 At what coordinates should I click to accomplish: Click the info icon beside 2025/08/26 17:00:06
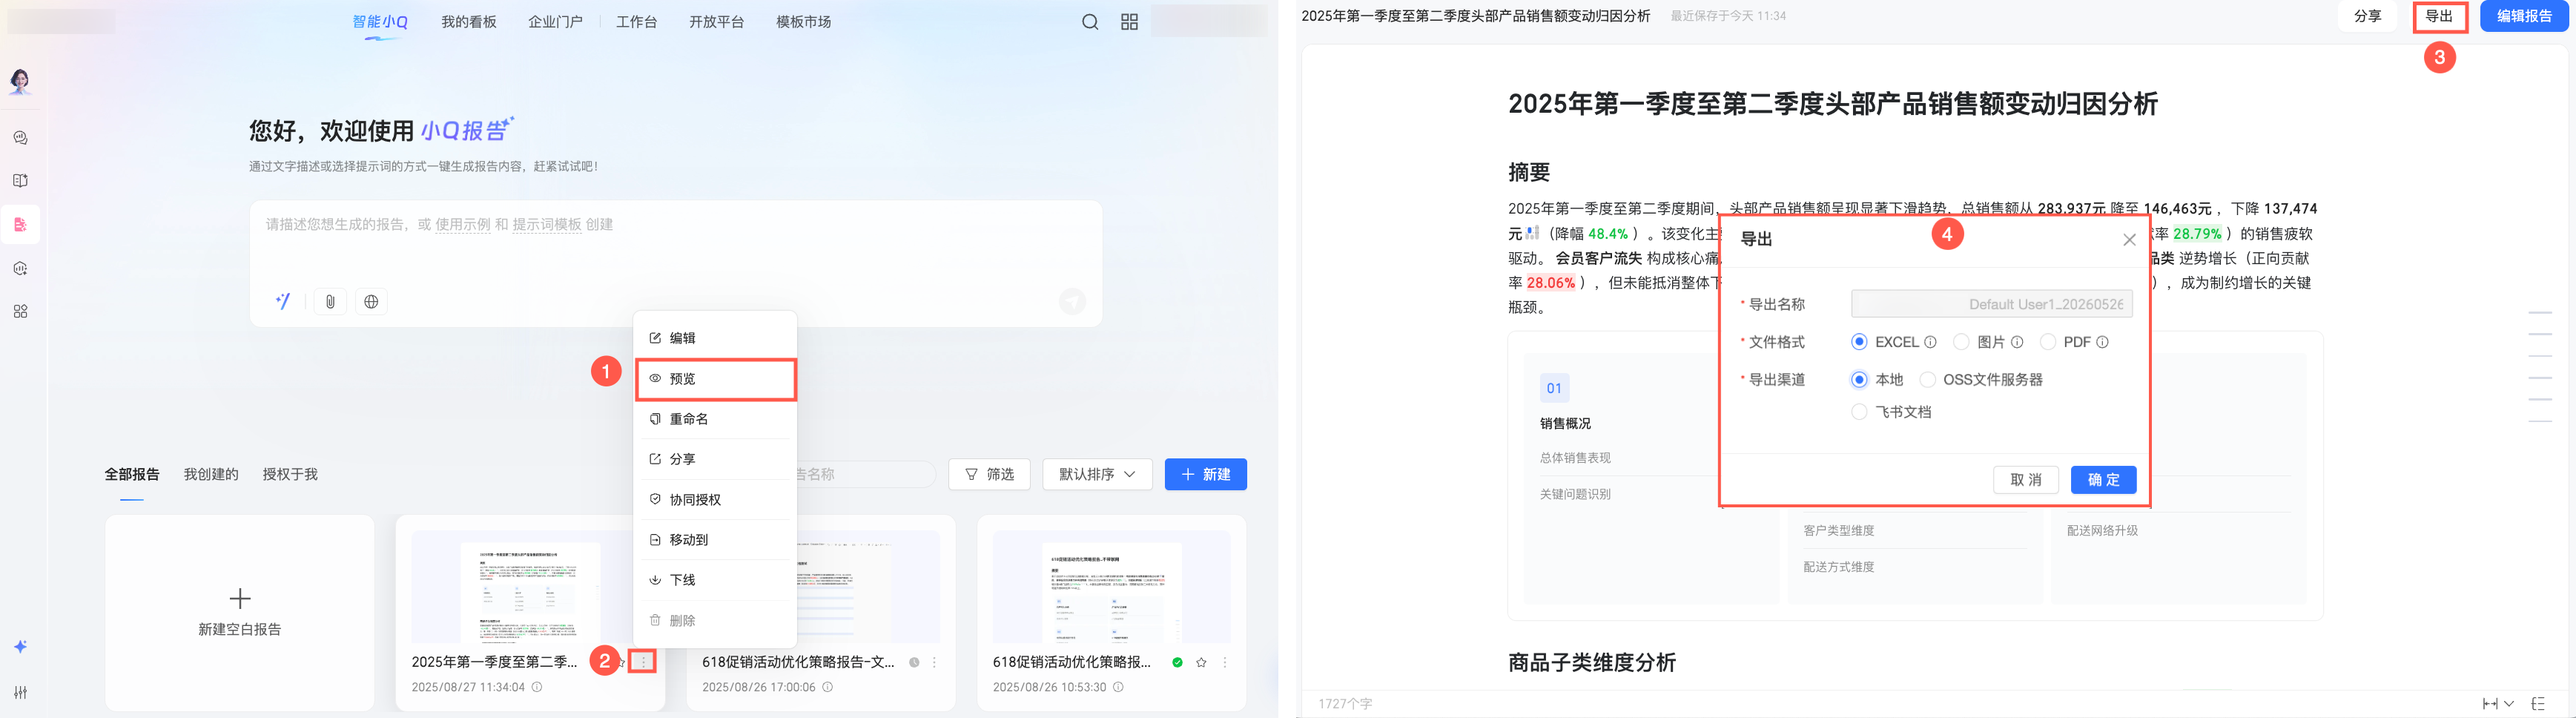[827, 687]
